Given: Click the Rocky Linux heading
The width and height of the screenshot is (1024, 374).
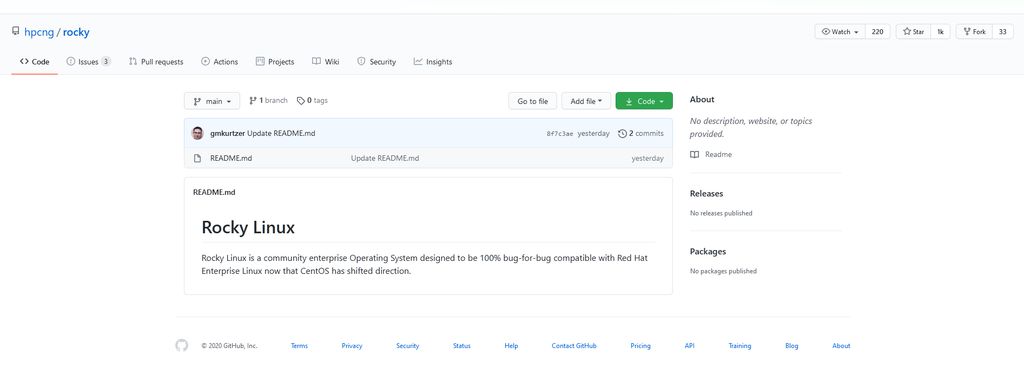Looking at the screenshot, I should (248, 227).
